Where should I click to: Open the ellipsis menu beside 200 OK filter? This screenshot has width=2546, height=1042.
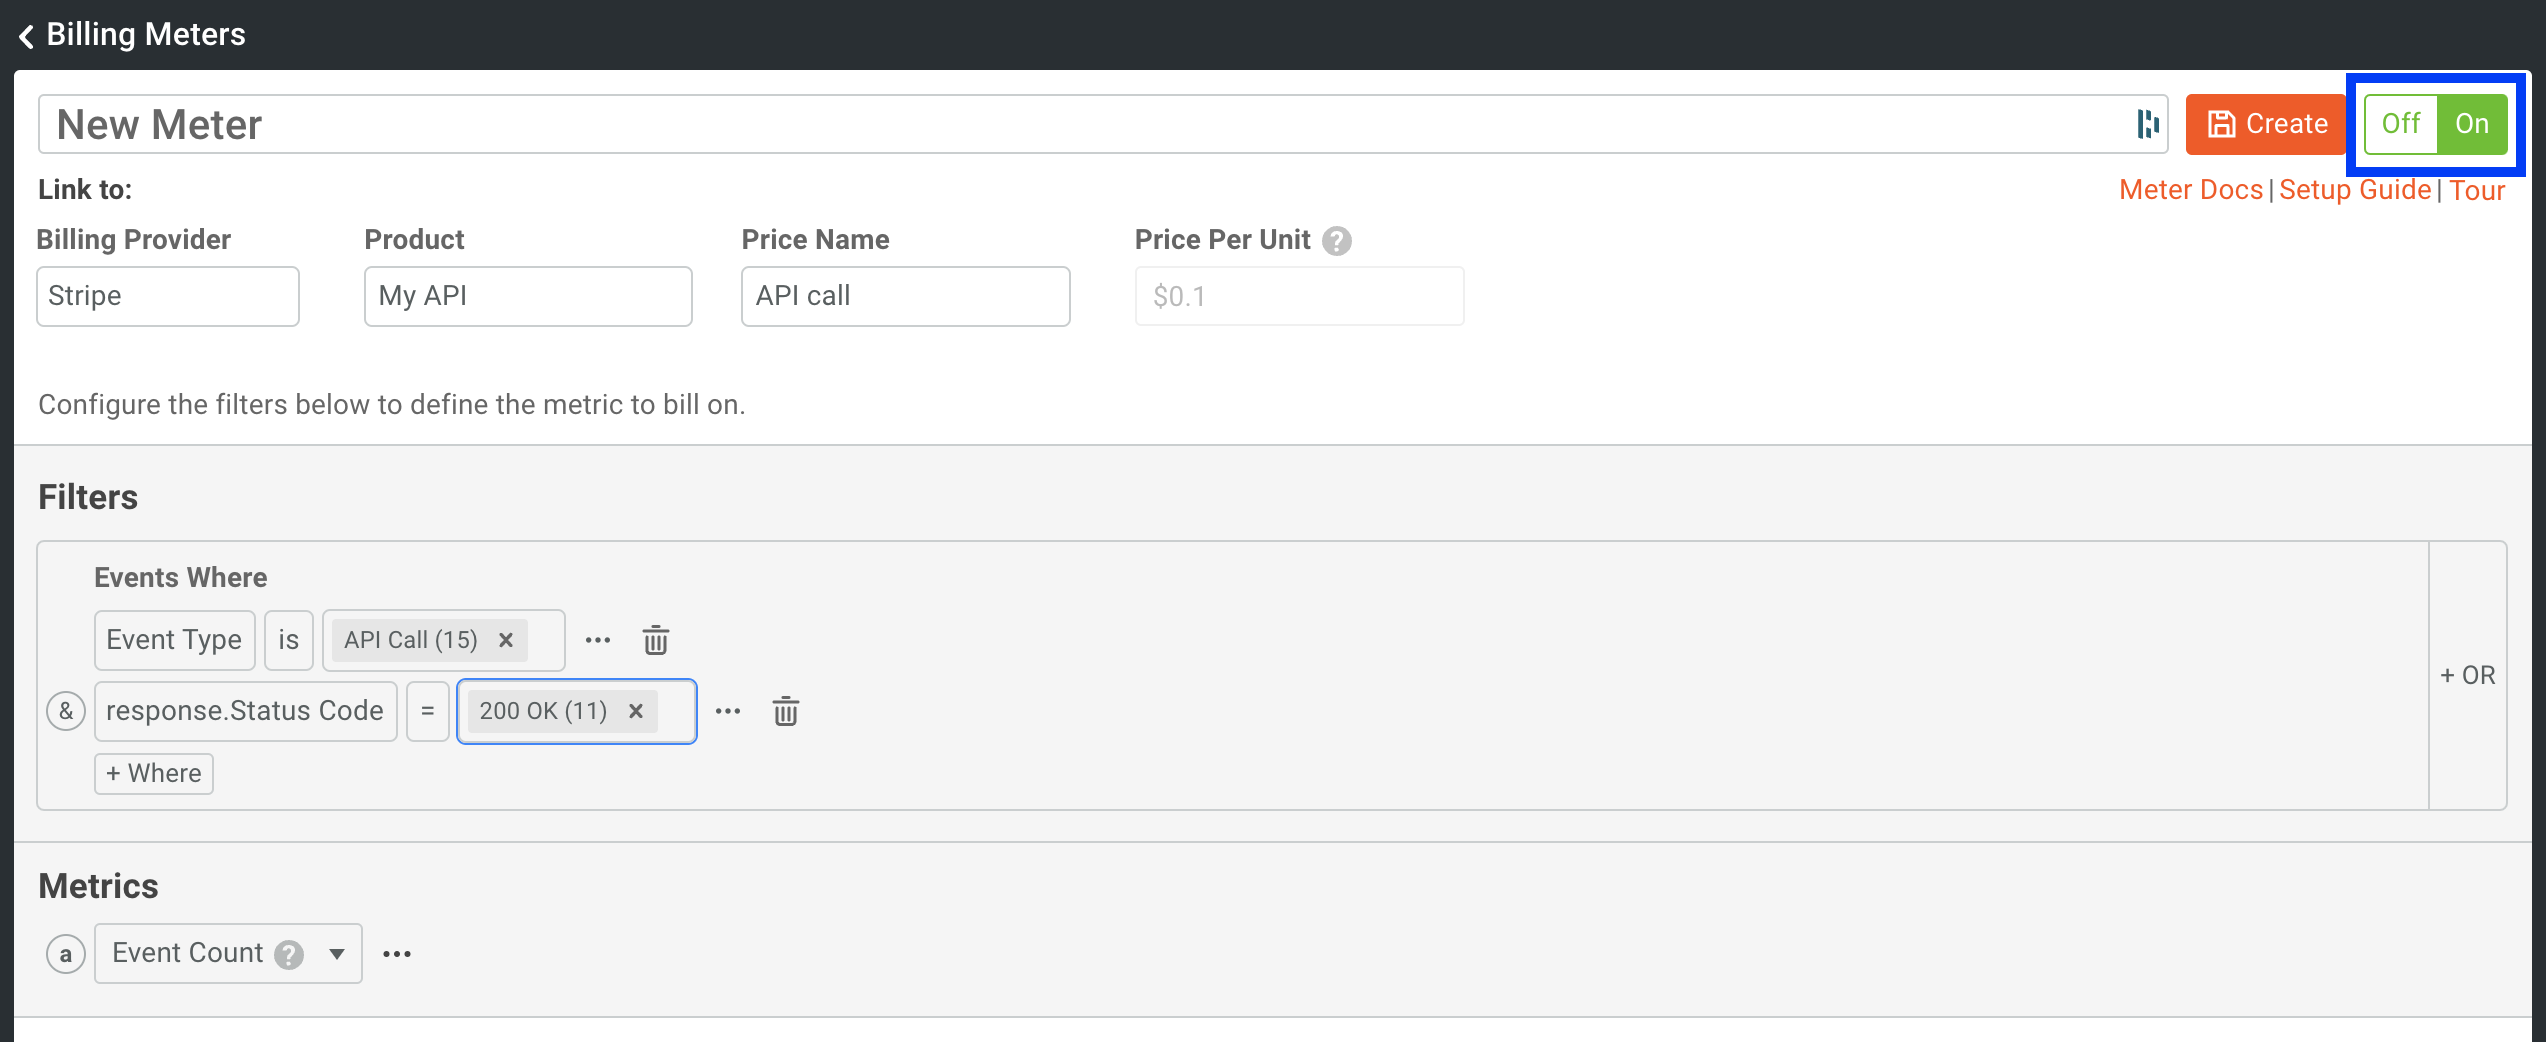click(x=728, y=711)
